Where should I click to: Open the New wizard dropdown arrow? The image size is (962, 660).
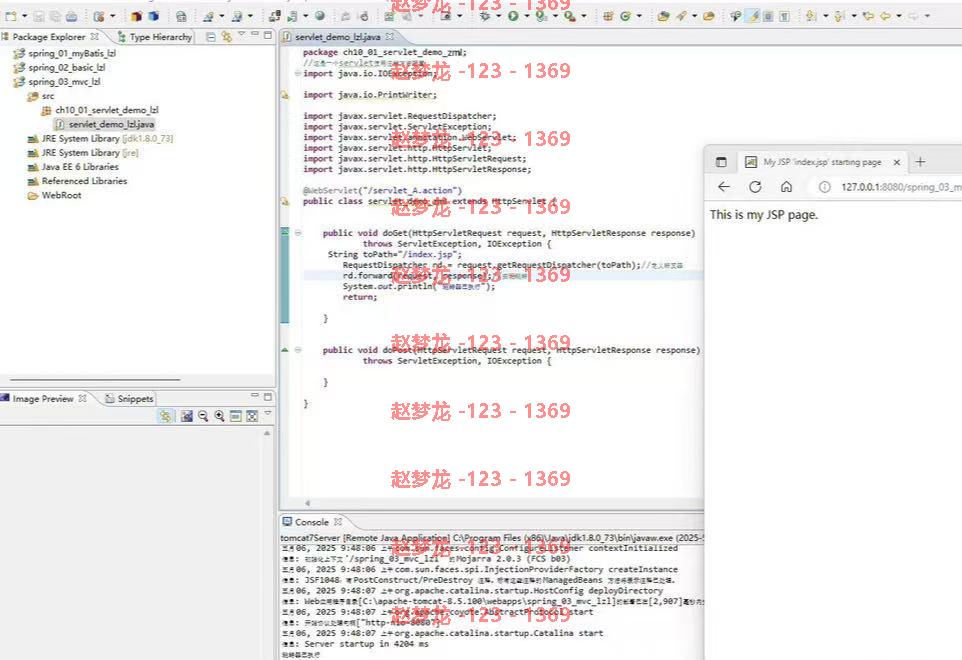pyautogui.click(x=25, y=17)
